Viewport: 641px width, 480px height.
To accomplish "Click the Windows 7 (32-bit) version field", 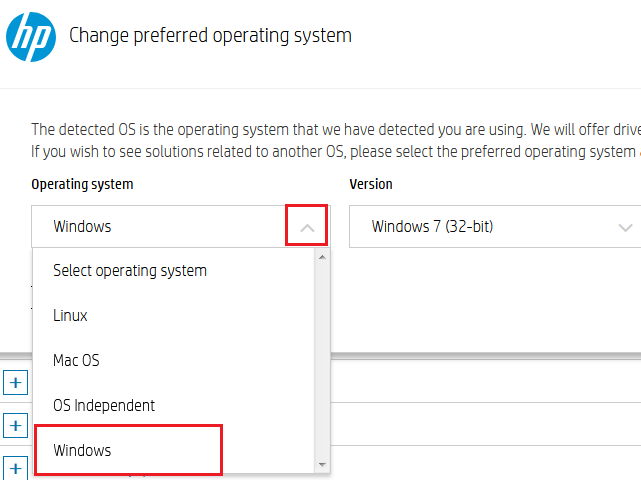I will (495, 227).
